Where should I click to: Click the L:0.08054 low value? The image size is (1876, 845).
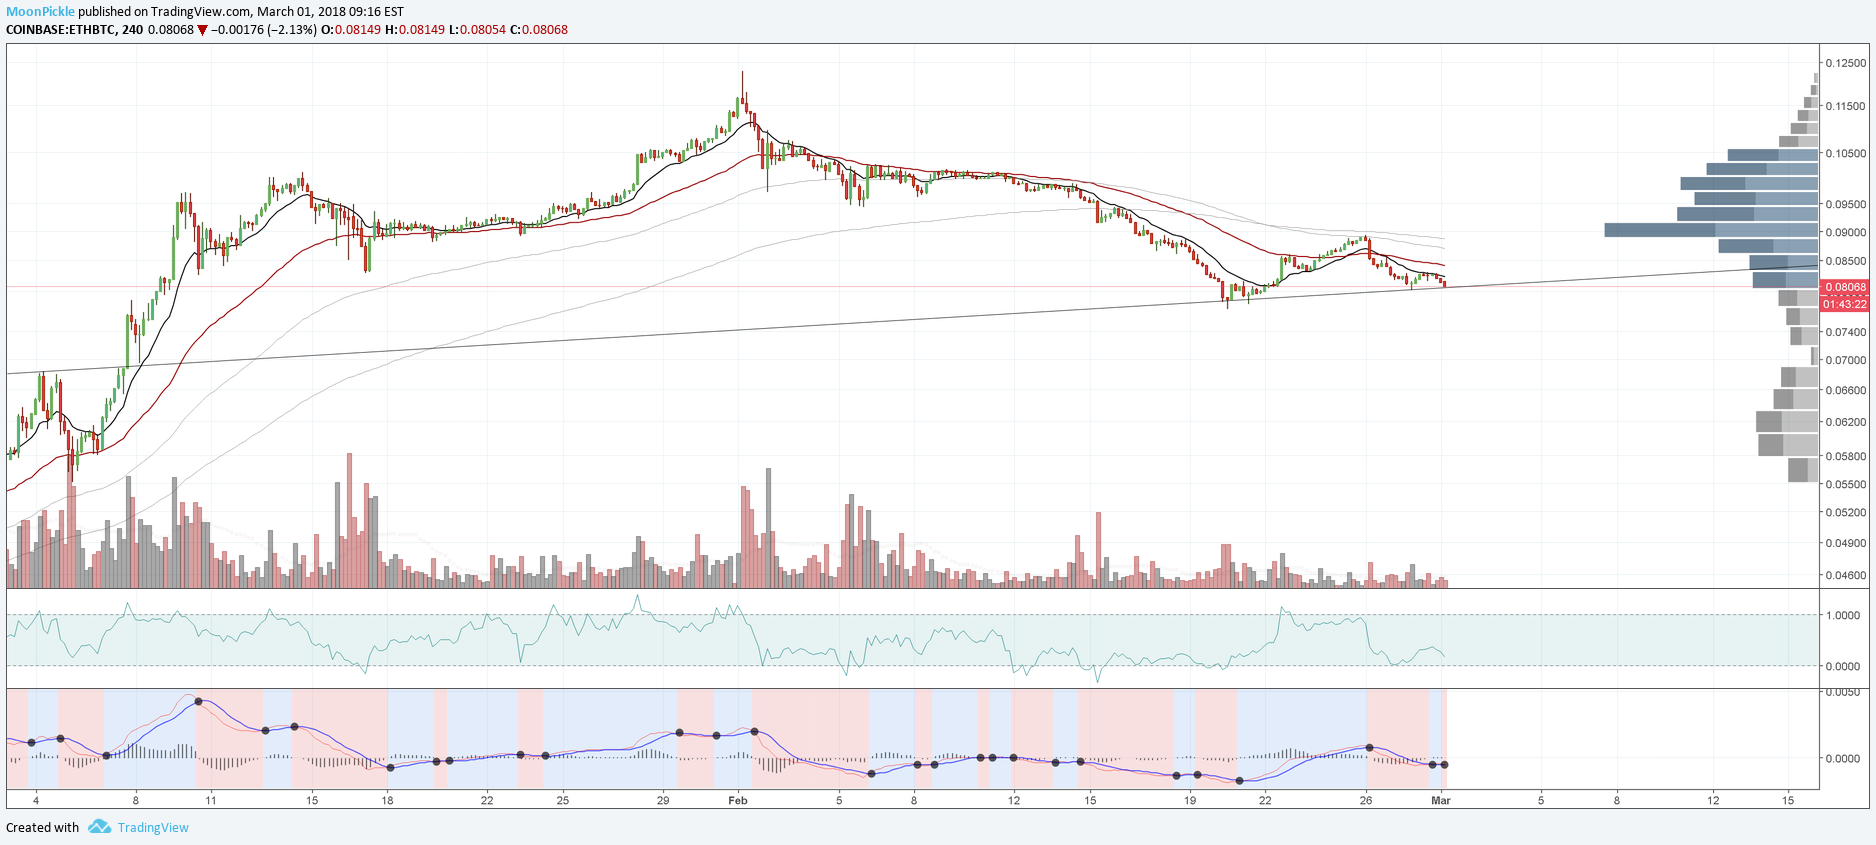(x=477, y=30)
